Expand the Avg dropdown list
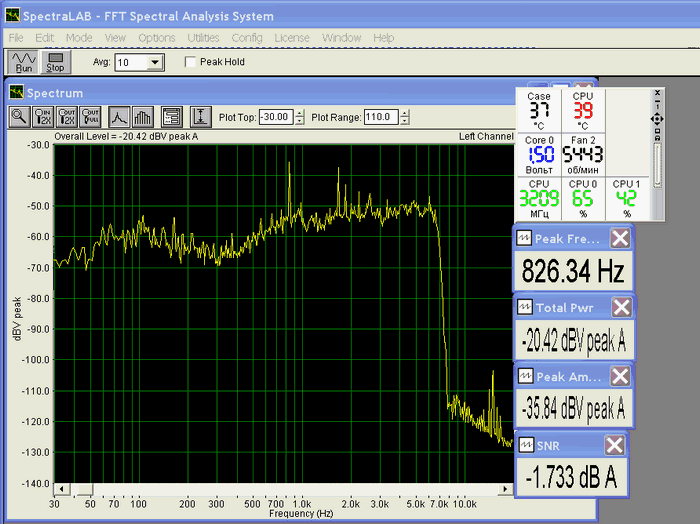This screenshot has width=700, height=524. (x=154, y=62)
